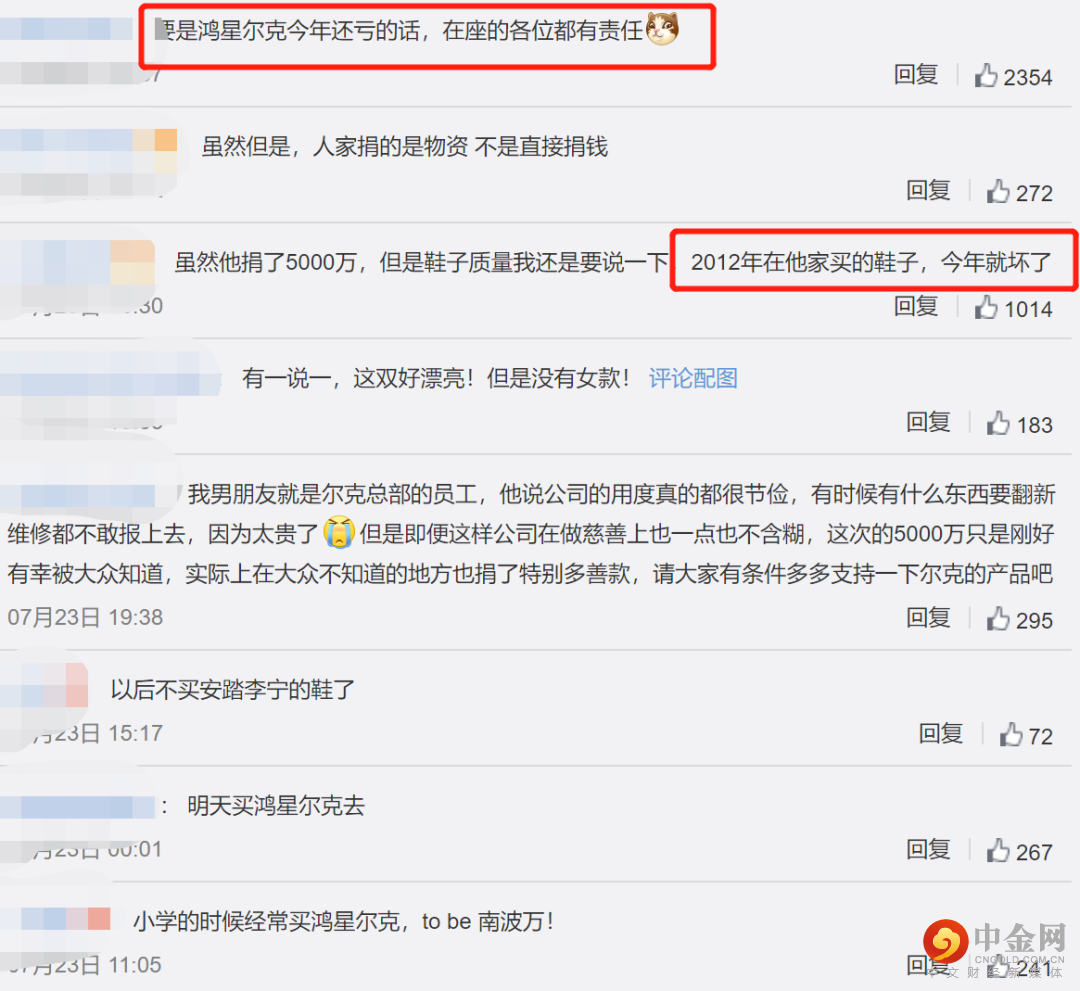Click thumbs-up on the 72-like comment
Image resolution: width=1080 pixels, height=991 pixels.
pyautogui.click(x=1010, y=734)
